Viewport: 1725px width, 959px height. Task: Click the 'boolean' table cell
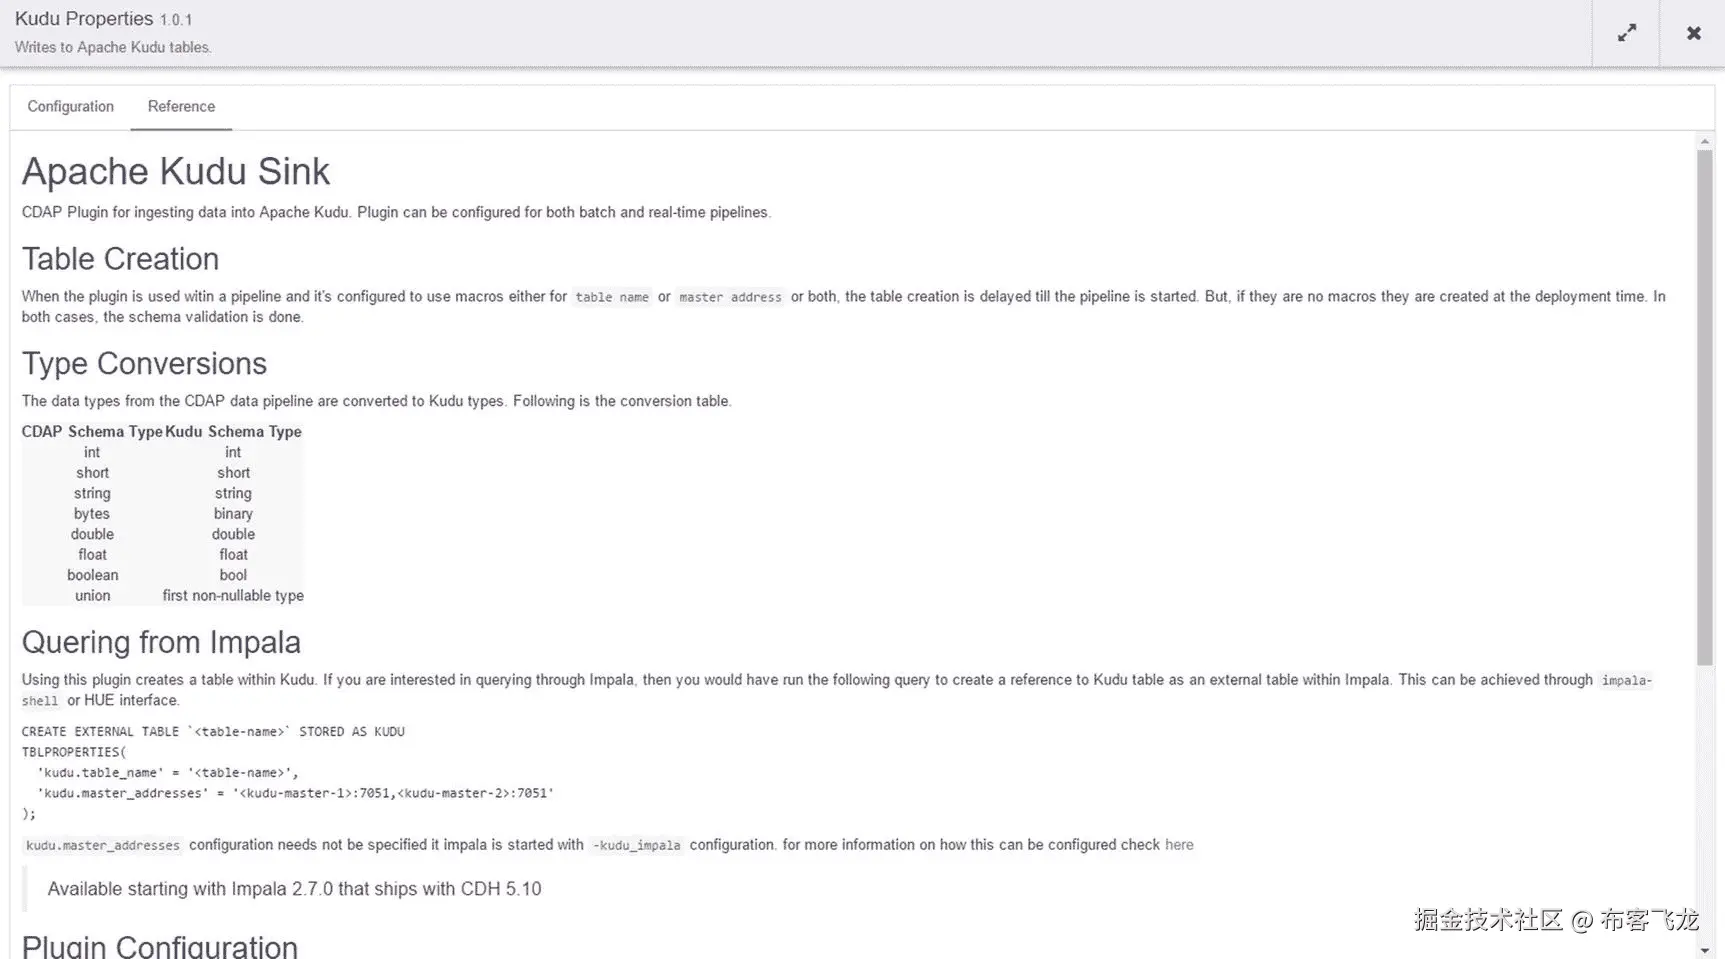click(92, 575)
